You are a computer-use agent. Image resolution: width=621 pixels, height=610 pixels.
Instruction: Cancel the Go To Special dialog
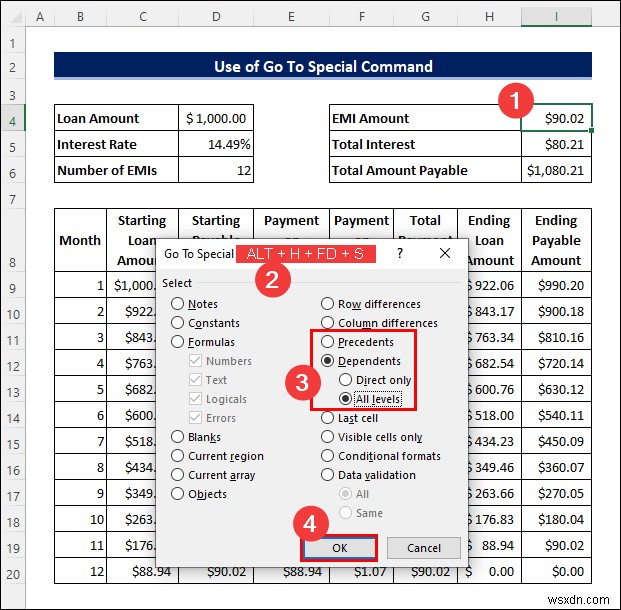[424, 548]
